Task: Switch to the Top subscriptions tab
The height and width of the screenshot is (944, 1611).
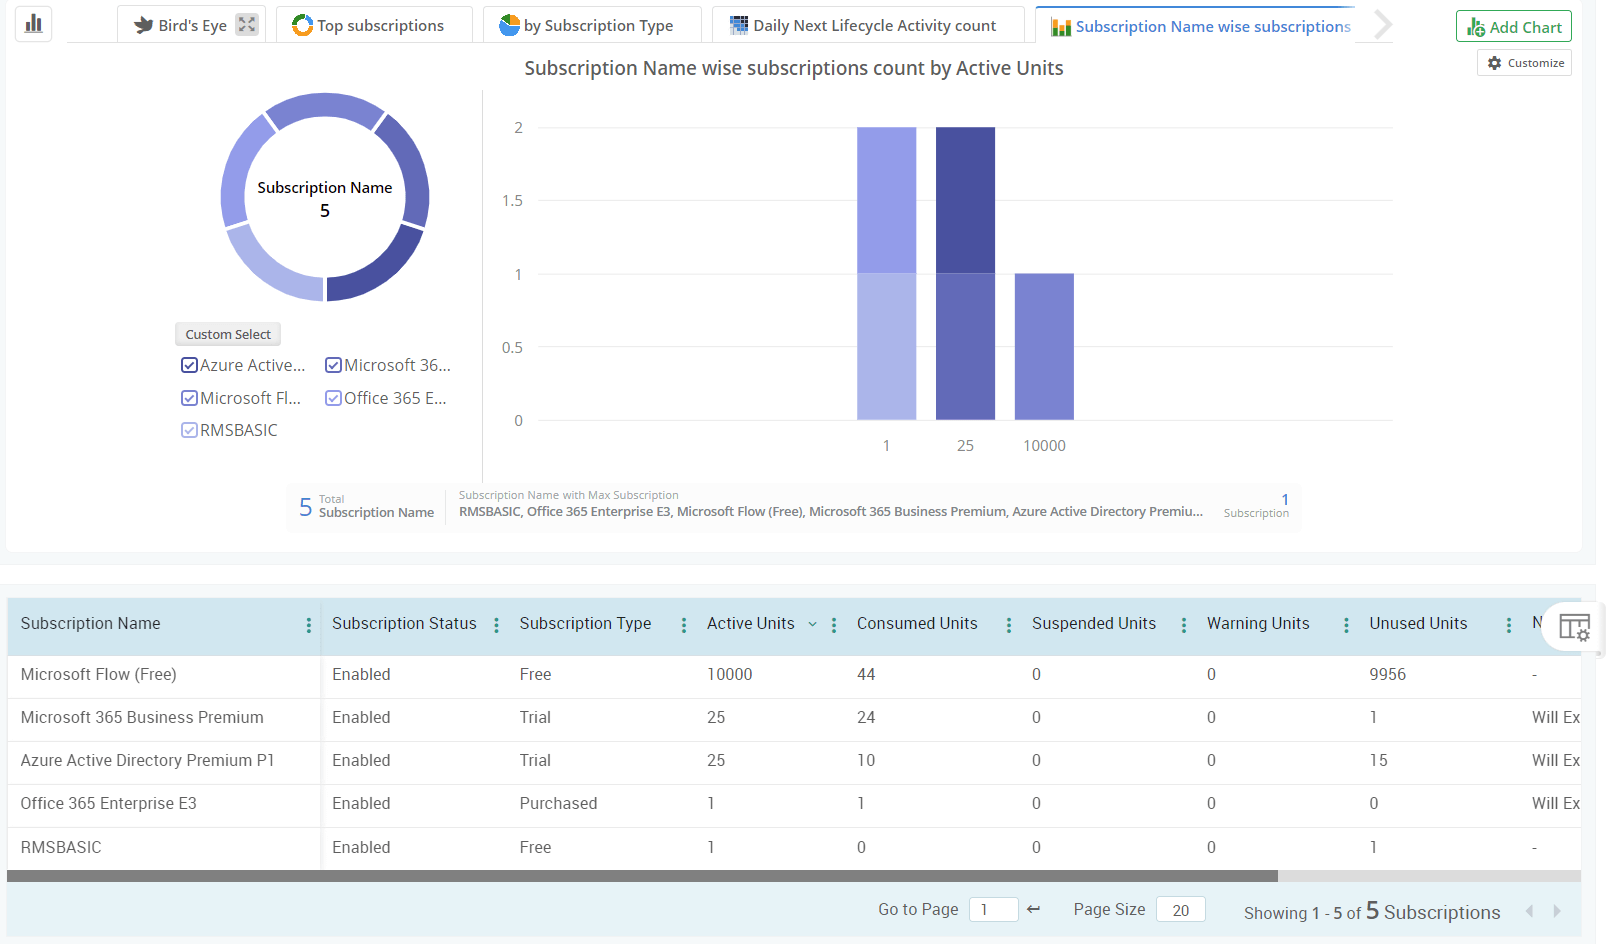Action: (375, 25)
